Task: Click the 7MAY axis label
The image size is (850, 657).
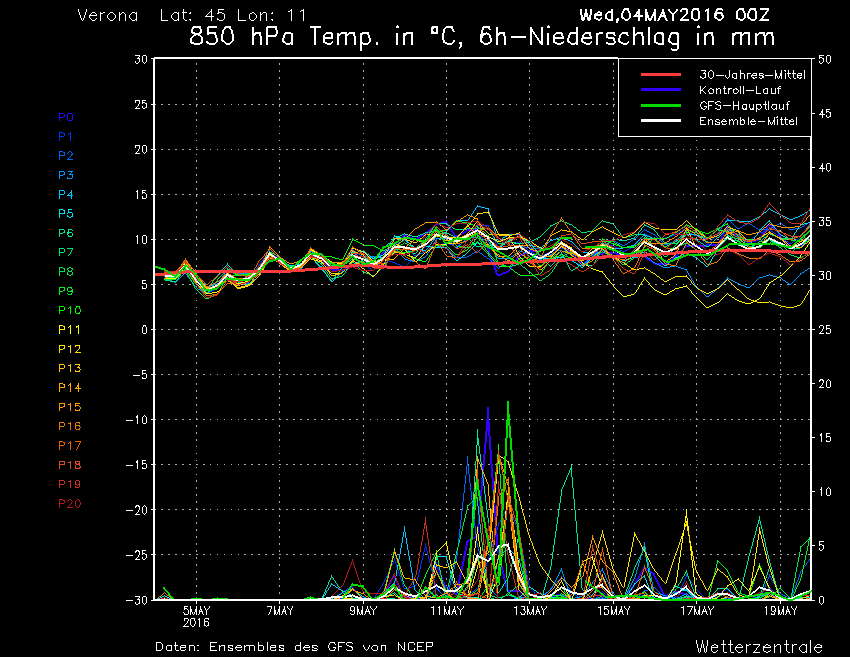Action: 280,611
